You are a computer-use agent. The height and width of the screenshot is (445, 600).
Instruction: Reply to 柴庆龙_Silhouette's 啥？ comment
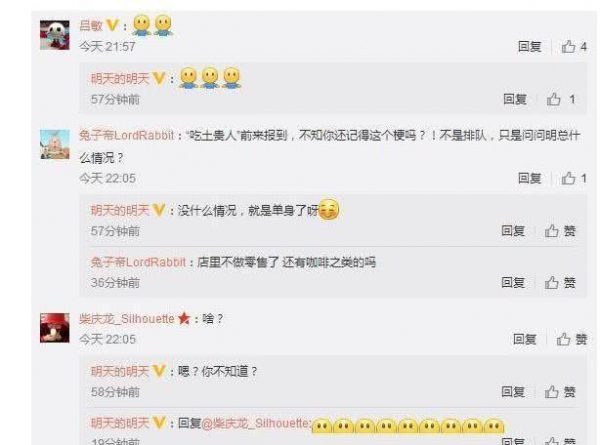pyautogui.click(x=525, y=339)
